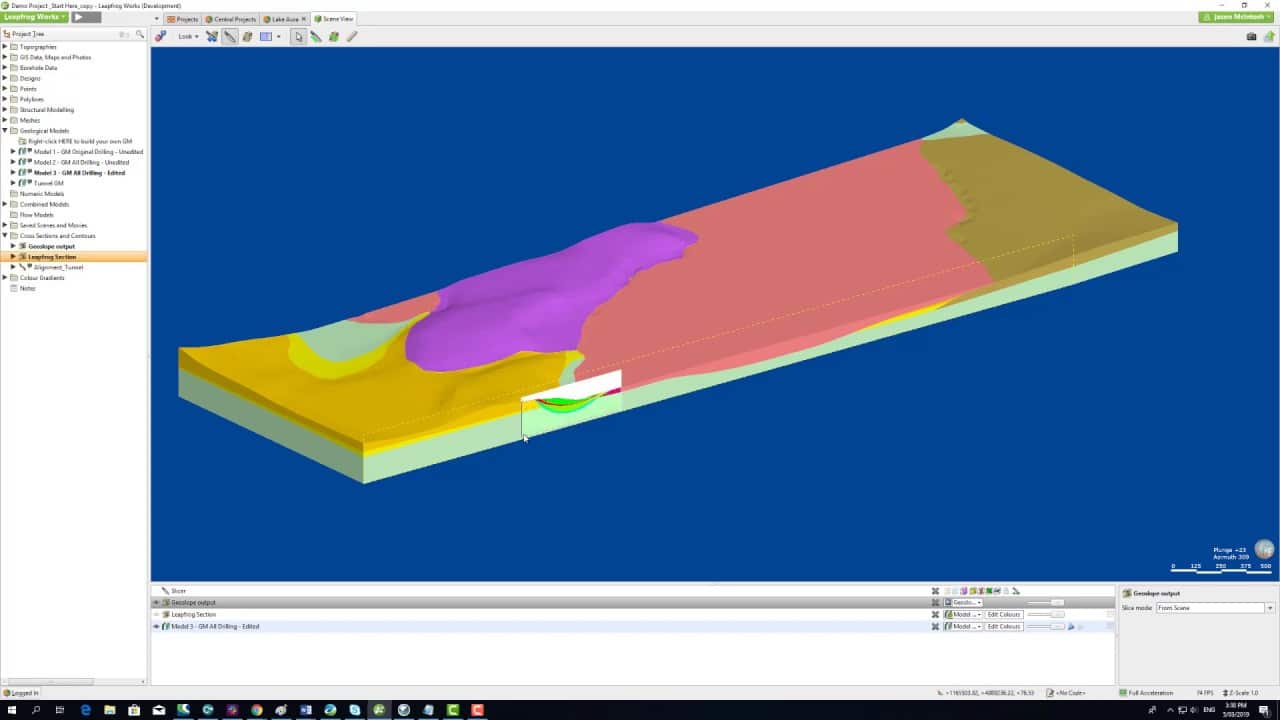Switch to the Projects tab
Screen dimensions: 1280x720
coord(184,18)
